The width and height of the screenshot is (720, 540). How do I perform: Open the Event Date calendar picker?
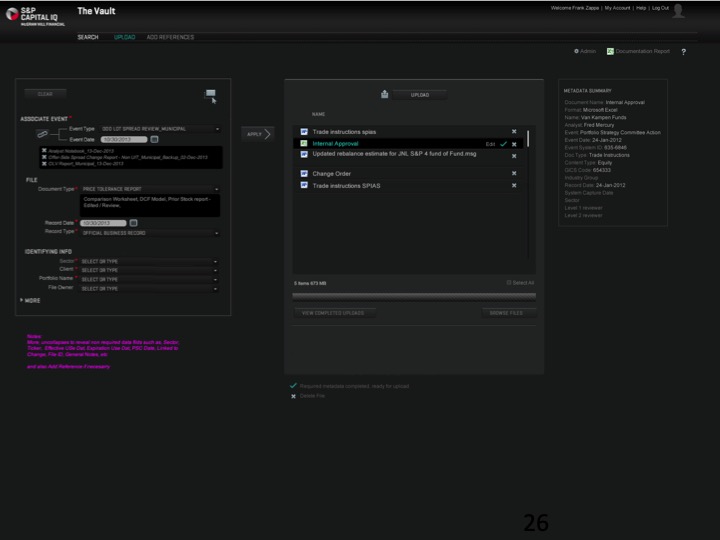(x=155, y=139)
